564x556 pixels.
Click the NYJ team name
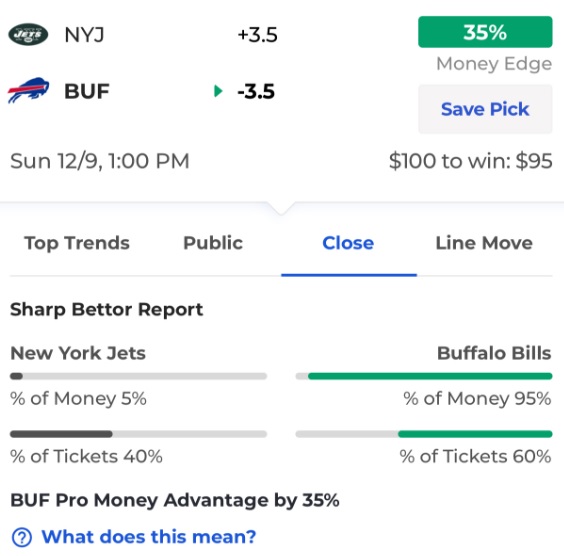tap(85, 35)
